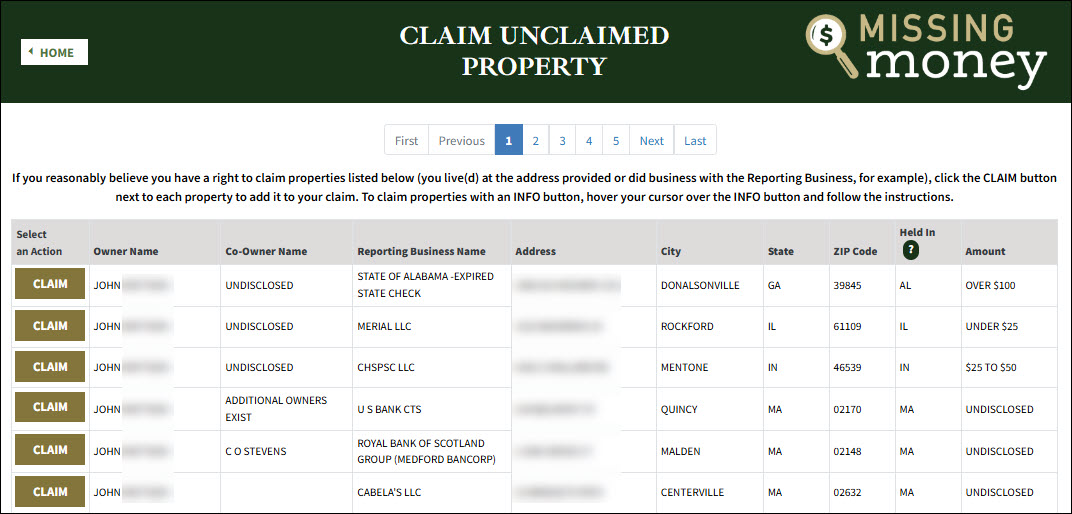Viewport: 1072px width, 514px height.
Task: Click the Owner Name column header
Action: (x=126, y=251)
